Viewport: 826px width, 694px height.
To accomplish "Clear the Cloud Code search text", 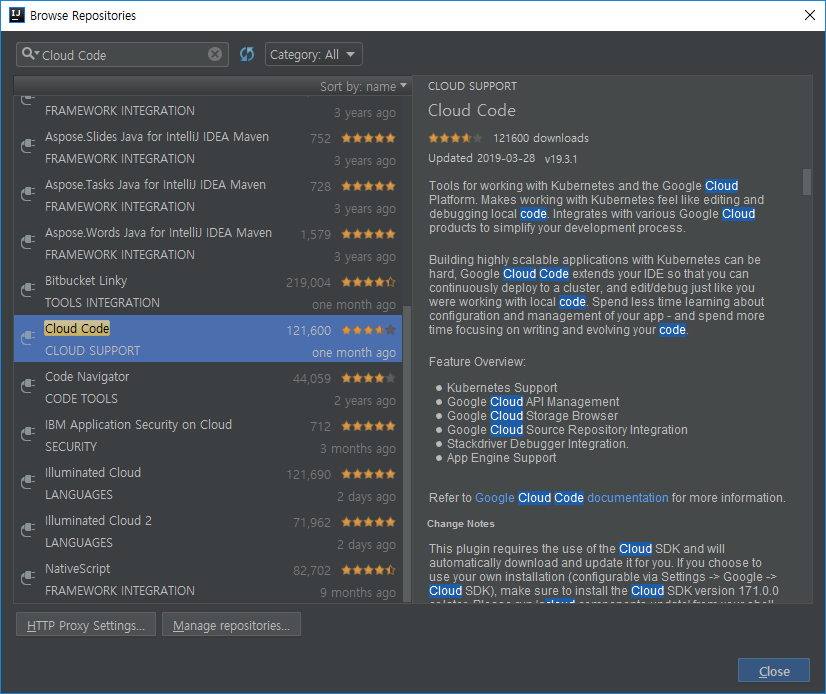I will click(215, 54).
